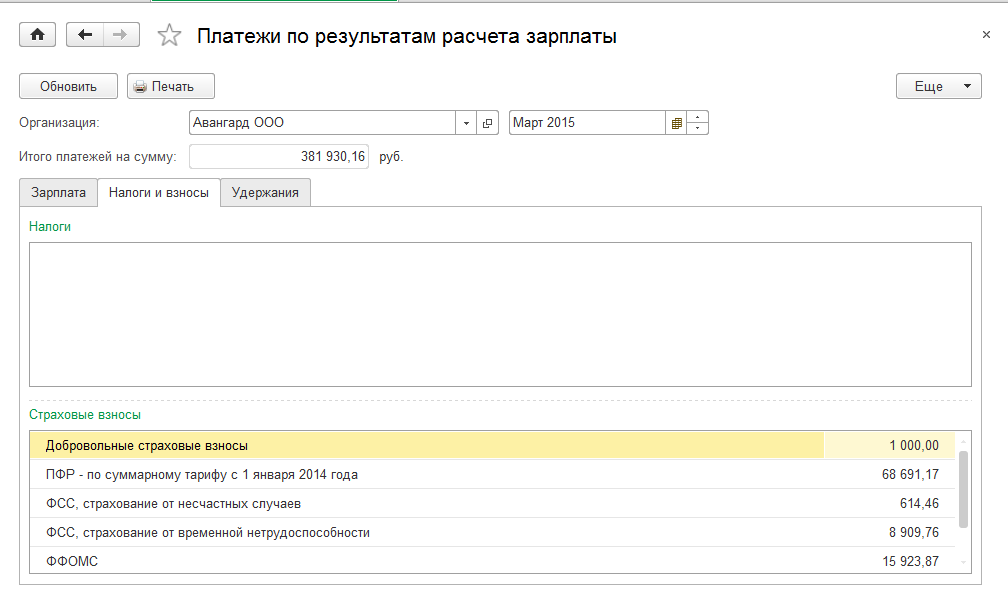
Task: Add page to favorites with star
Action: (170, 36)
